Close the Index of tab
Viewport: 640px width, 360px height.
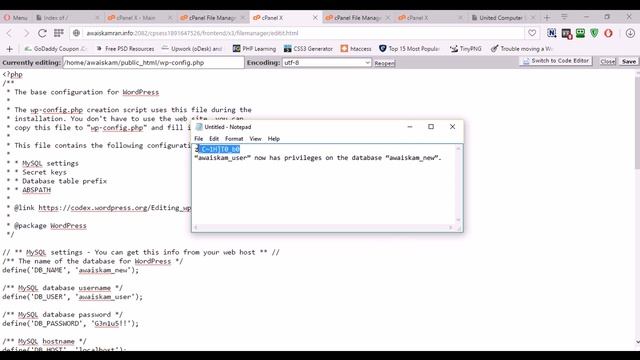pyautogui.click(x=97, y=18)
